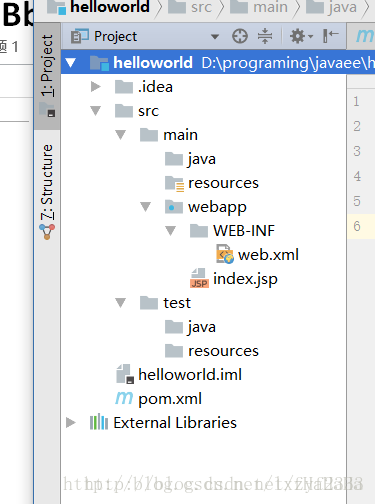Expand the .idea folder arrow
This screenshot has height=504, width=375.
(x=96, y=87)
